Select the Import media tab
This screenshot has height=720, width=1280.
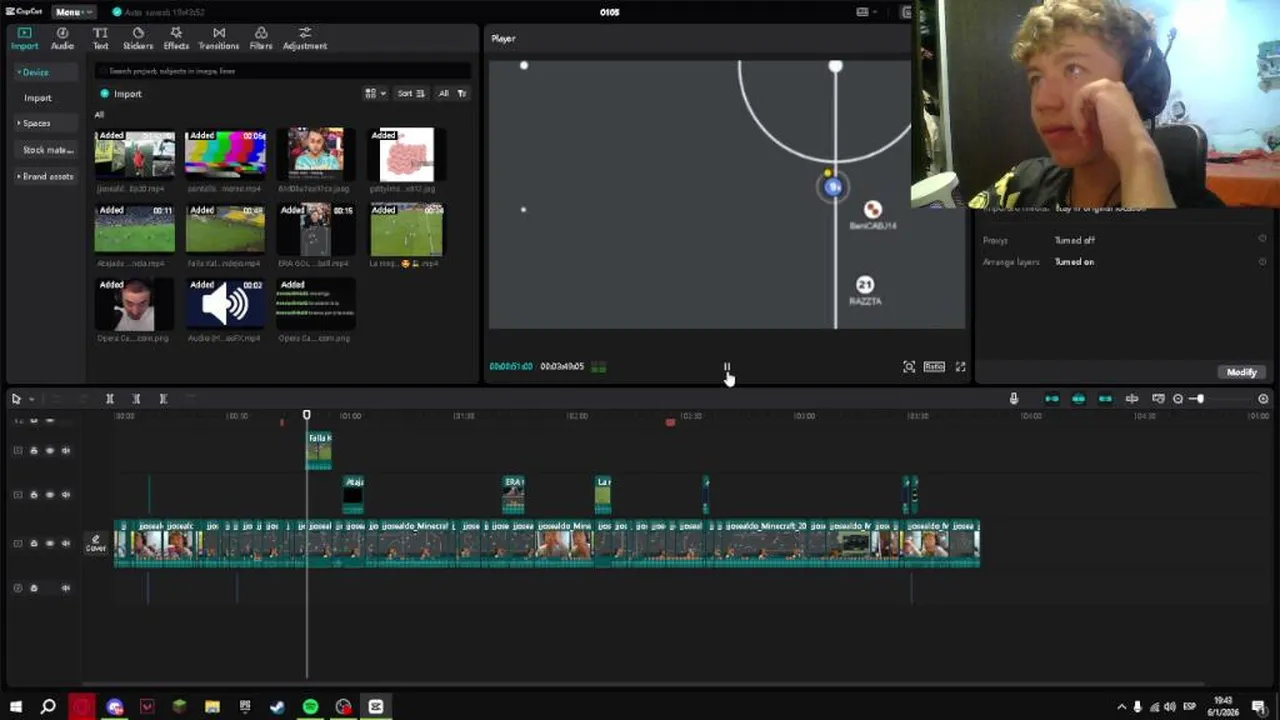click(x=24, y=39)
